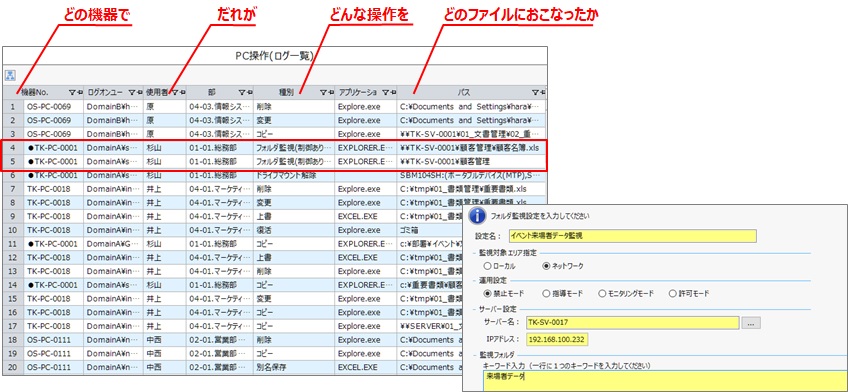Open the filter dropdown on the 部 column
Screen dimensions: 848x392
pyautogui.click(x=243, y=92)
